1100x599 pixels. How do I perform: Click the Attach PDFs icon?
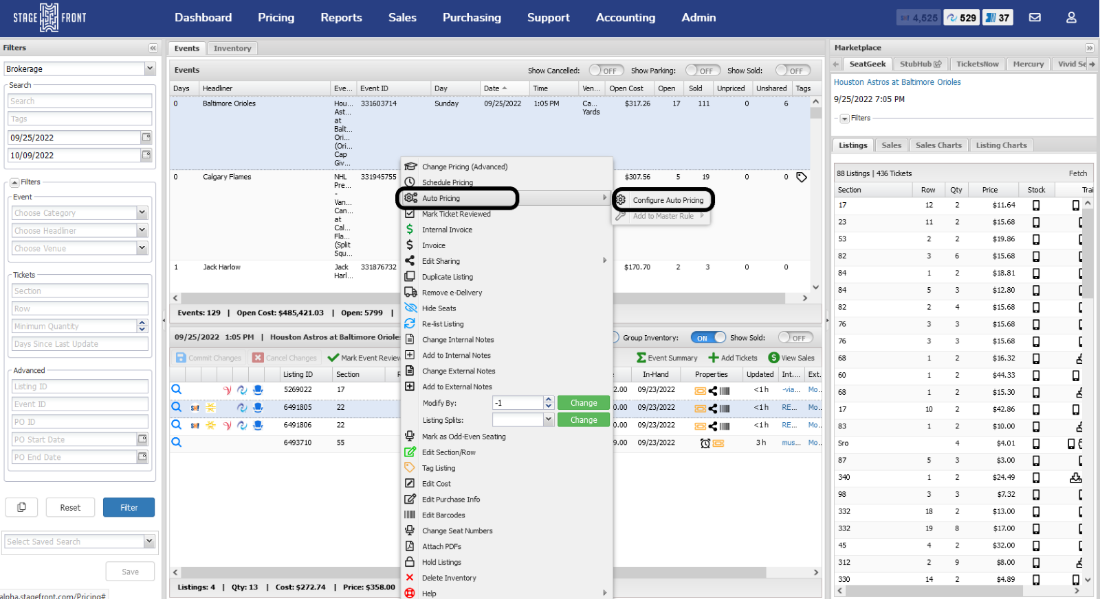pyautogui.click(x=410, y=546)
